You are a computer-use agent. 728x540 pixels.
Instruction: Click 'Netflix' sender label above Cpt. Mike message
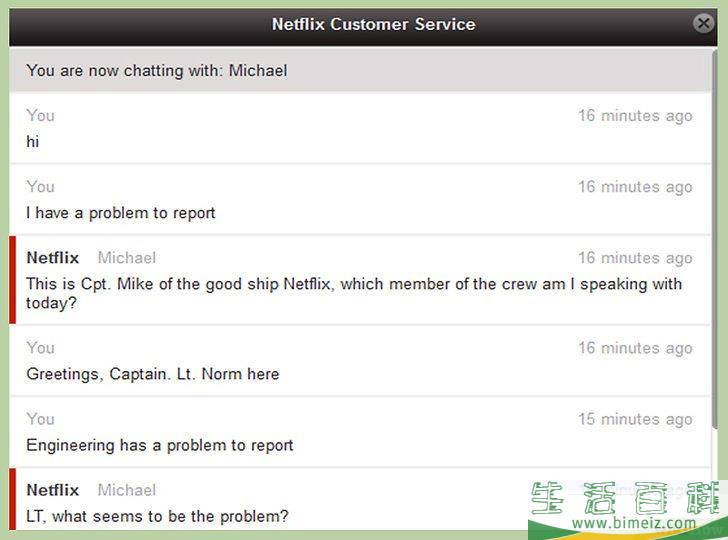click(52, 258)
